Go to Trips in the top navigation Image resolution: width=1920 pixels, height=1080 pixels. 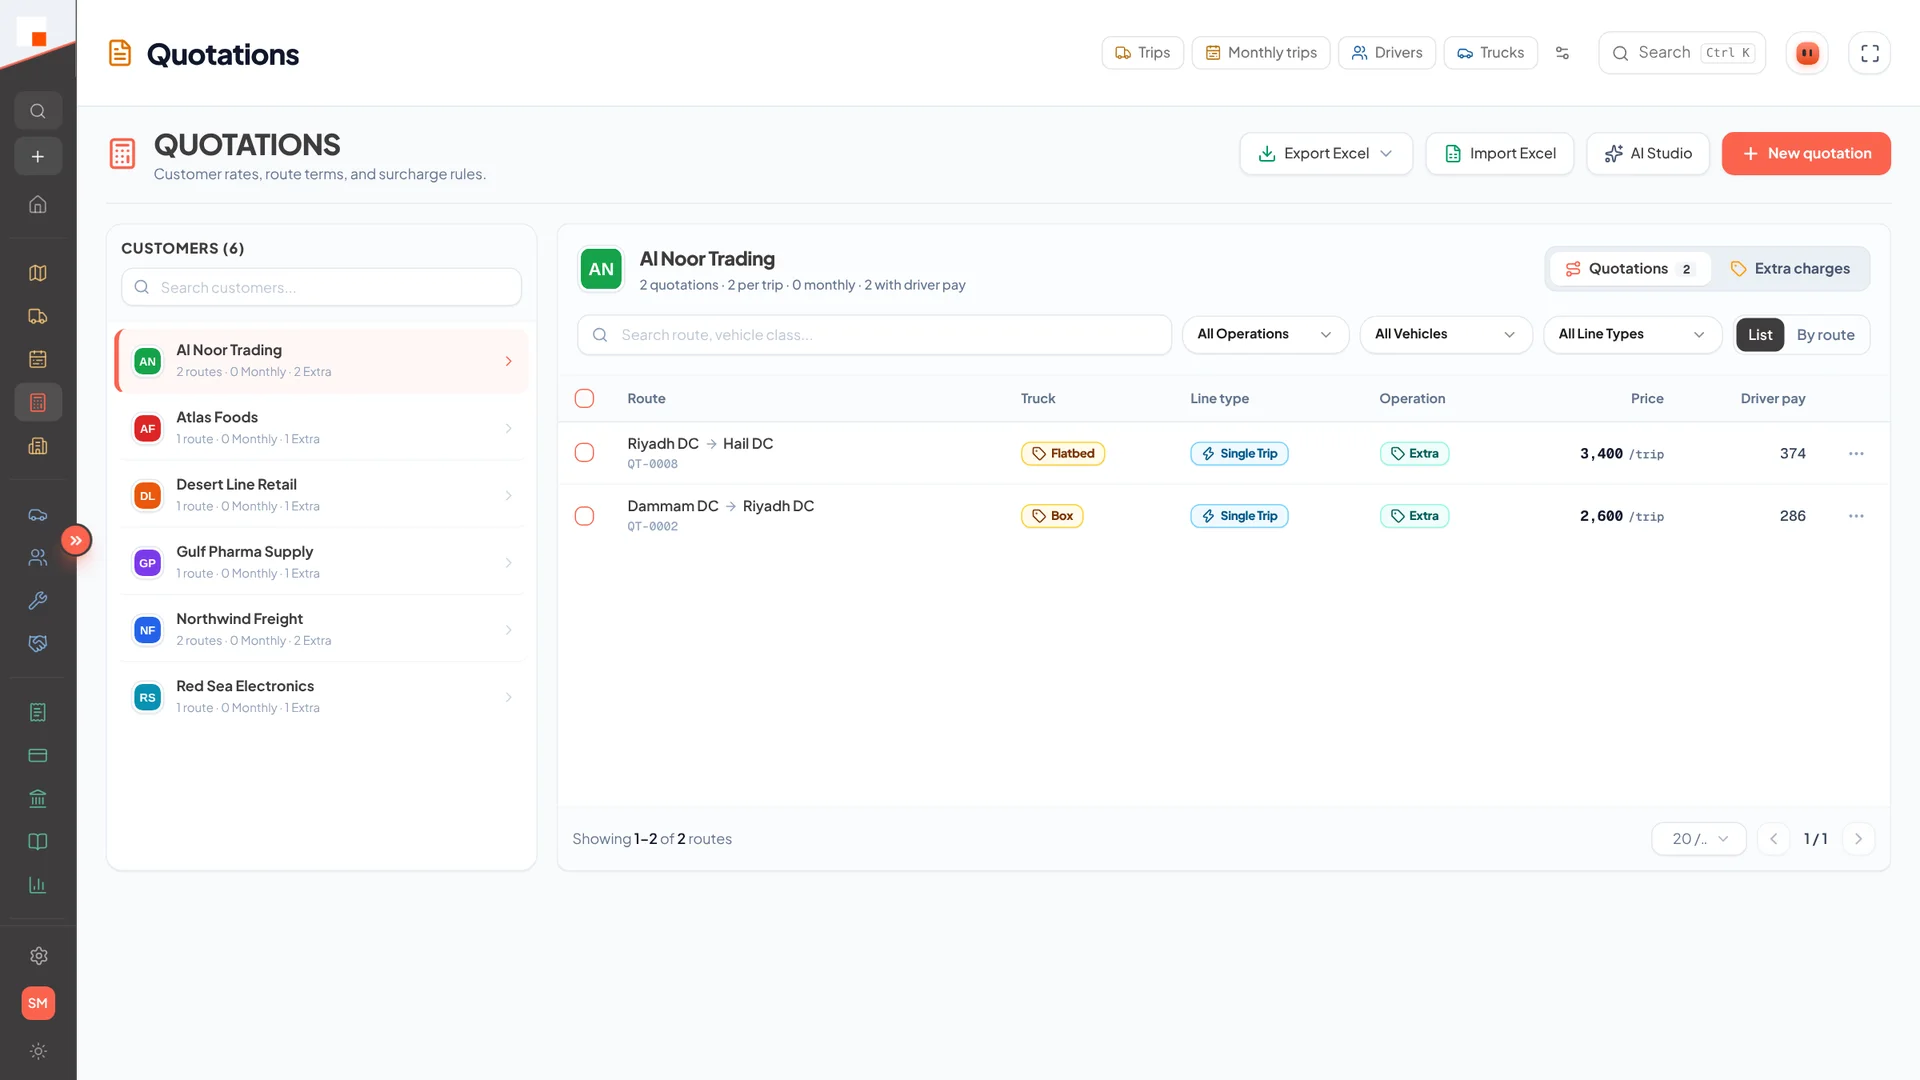click(1142, 53)
